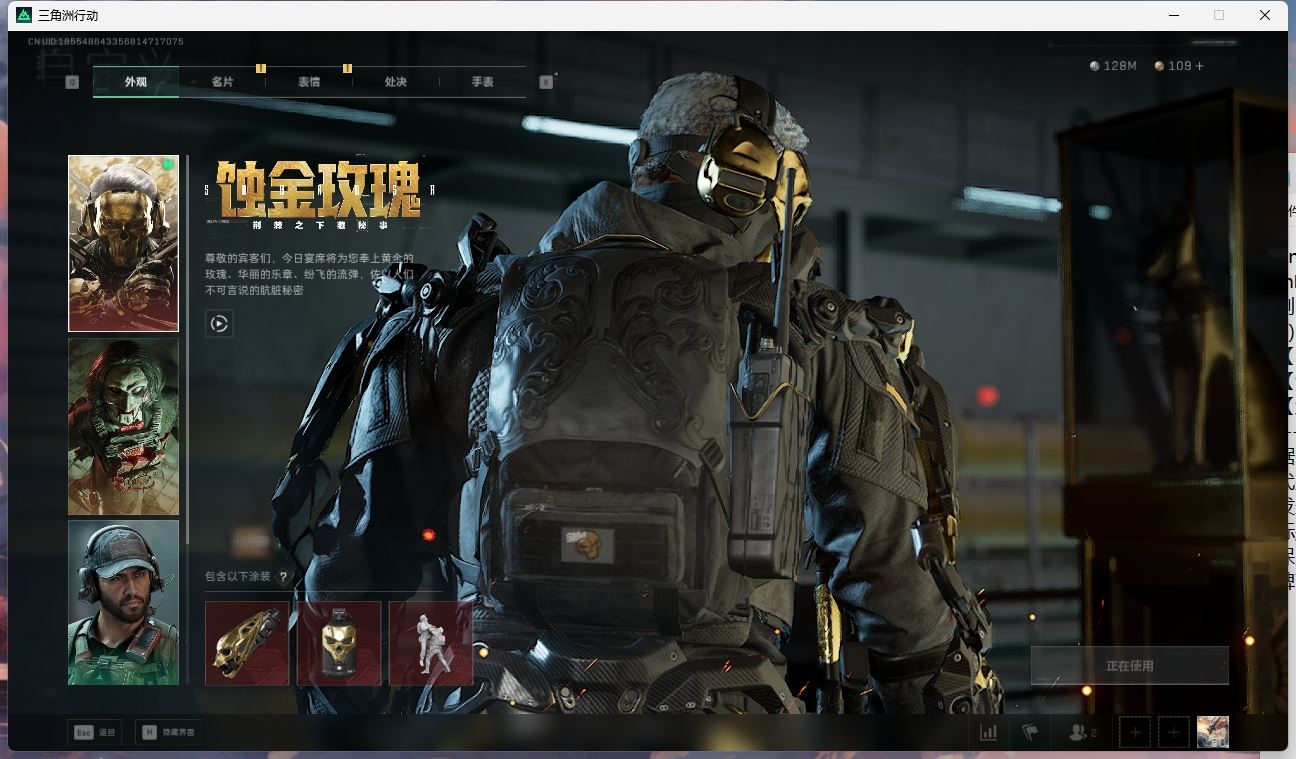Open the player avatar in bottom right
This screenshot has width=1296, height=759.
click(1212, 732)
